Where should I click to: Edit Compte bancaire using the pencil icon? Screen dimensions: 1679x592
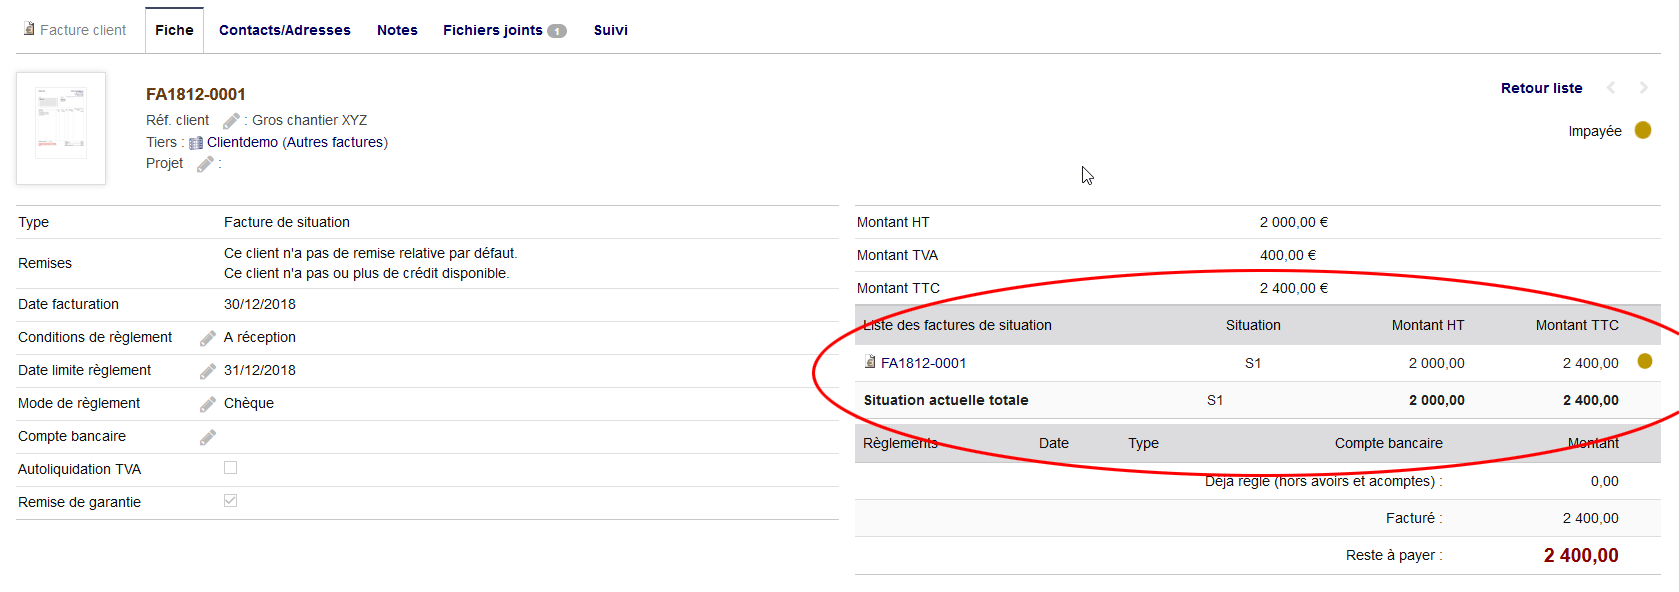pos(208,437)
